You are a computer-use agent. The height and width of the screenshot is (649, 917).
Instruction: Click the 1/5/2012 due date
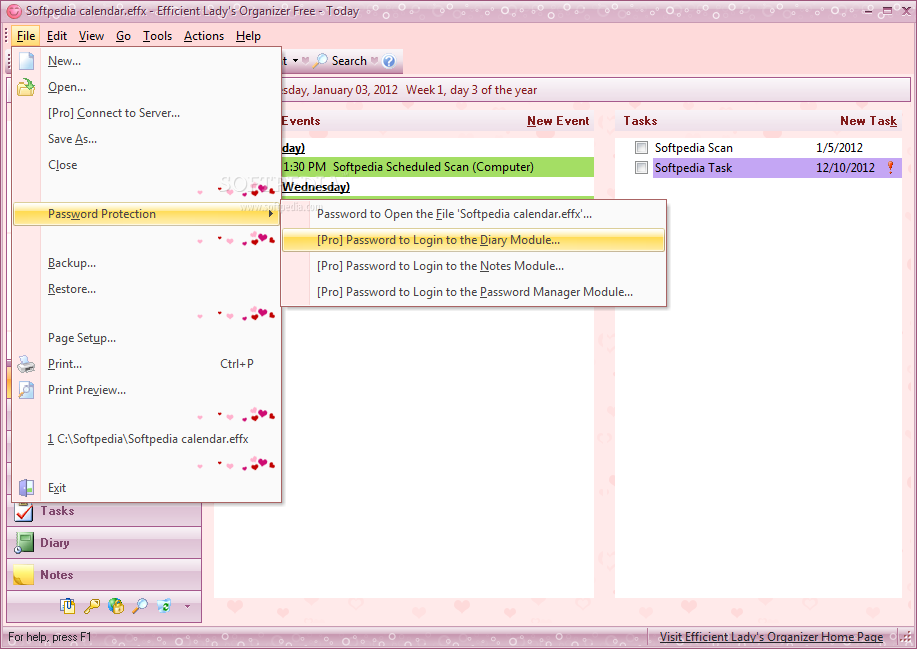[x=839, y=148]
